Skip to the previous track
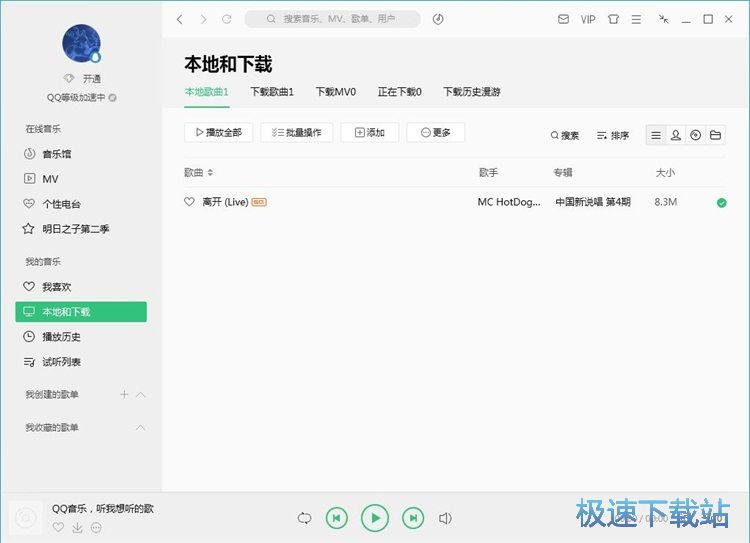This screenshot has width=750, height=543. [337, 518]
